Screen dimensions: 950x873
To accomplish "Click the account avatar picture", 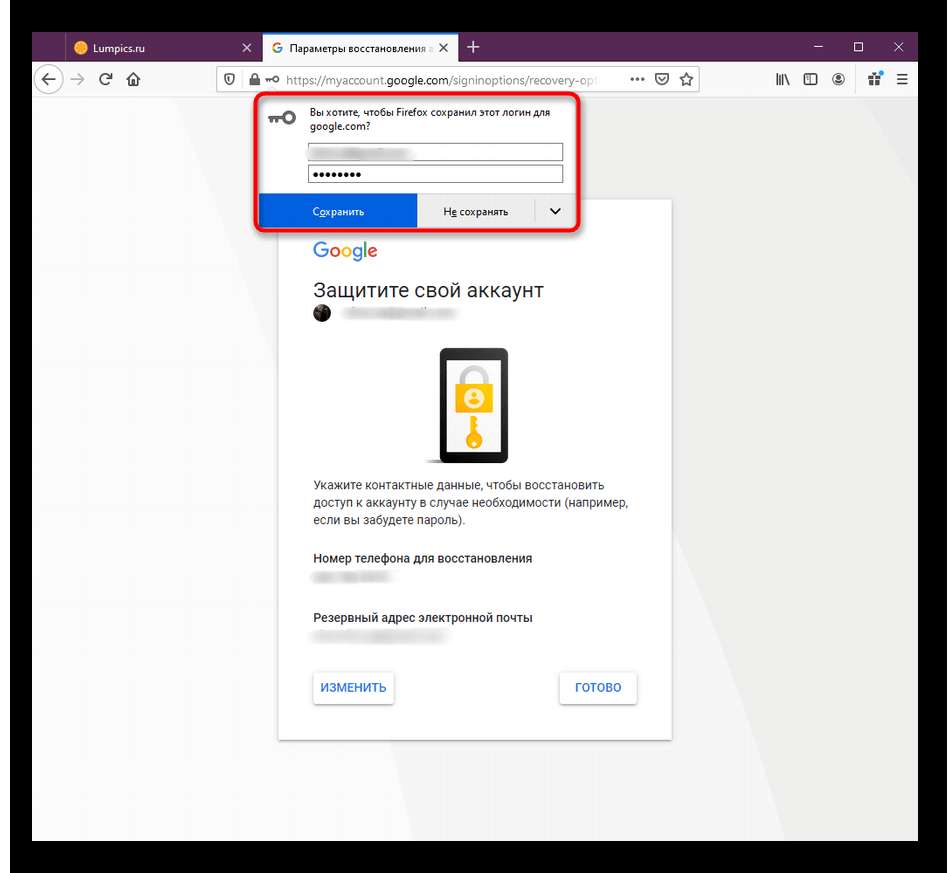I will coord(322,313).
